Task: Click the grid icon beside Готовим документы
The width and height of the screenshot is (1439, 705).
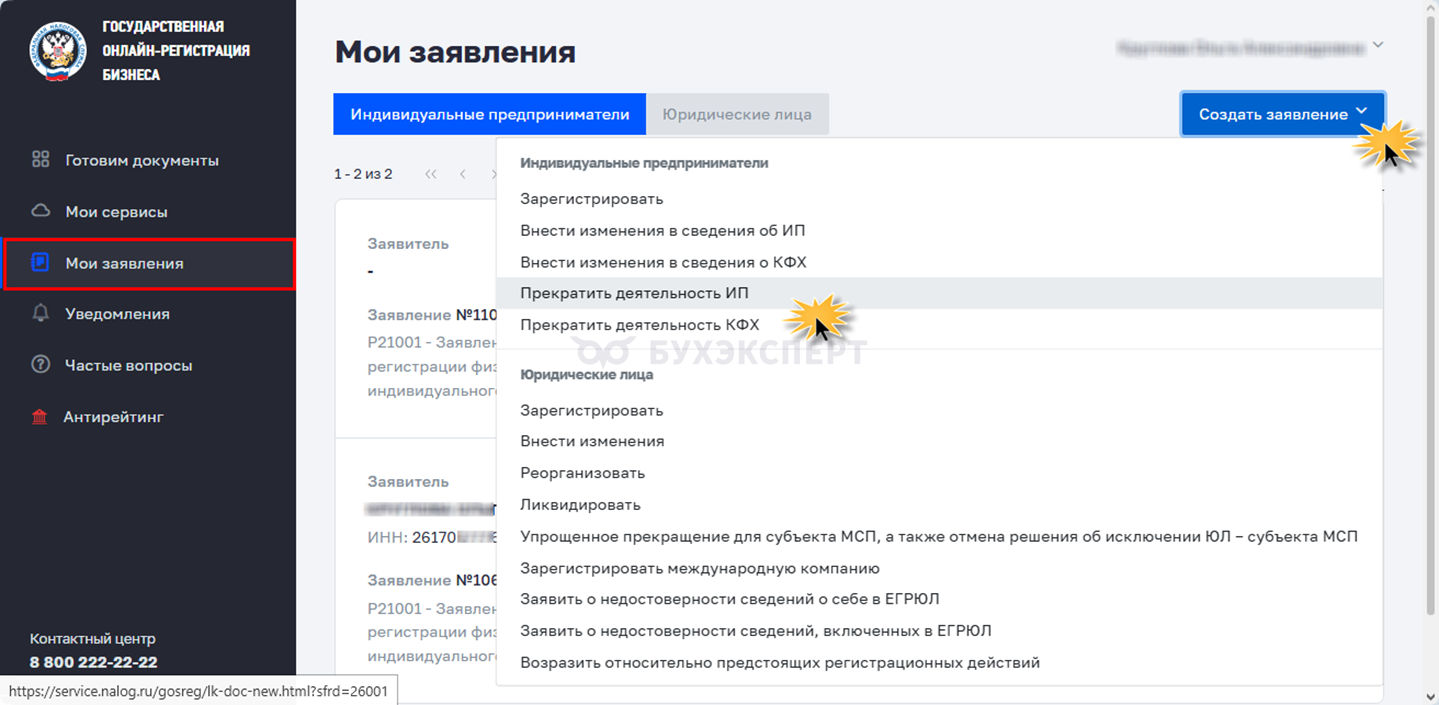Action: point(41,160)
